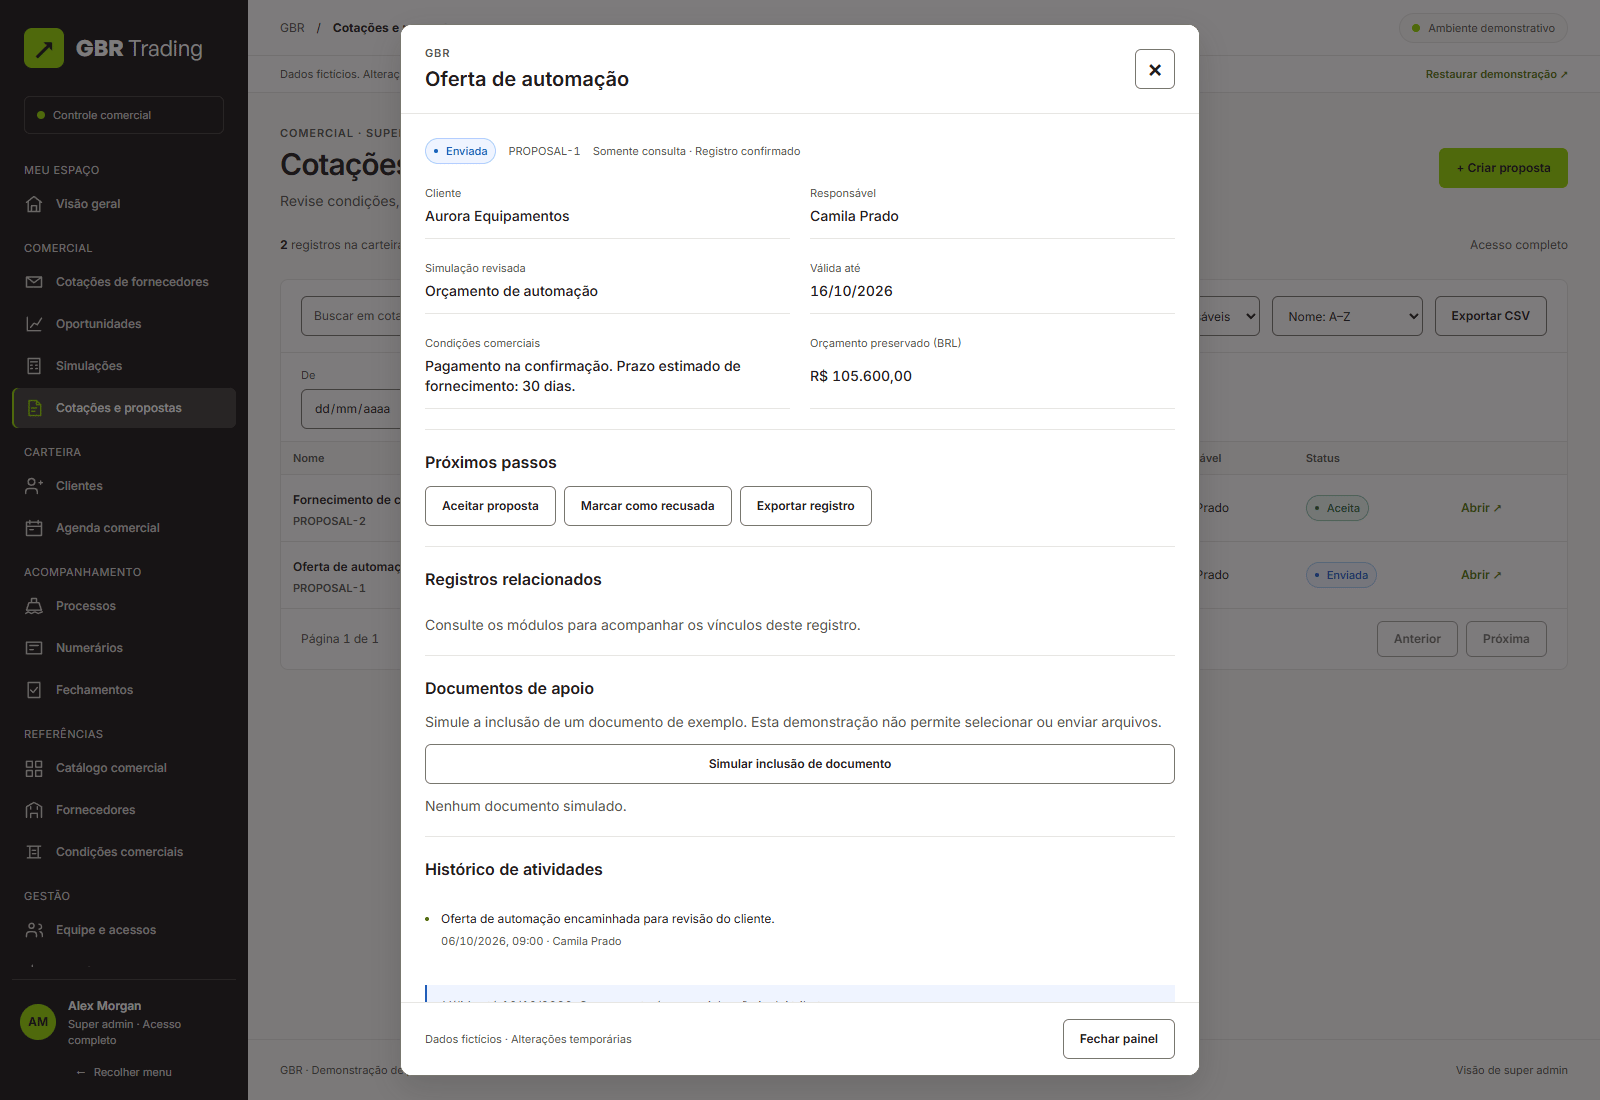Click the Catálogo comercial grid icon
The width and height of the screenshot is (1600, 1100).
[x=34, y=768]
